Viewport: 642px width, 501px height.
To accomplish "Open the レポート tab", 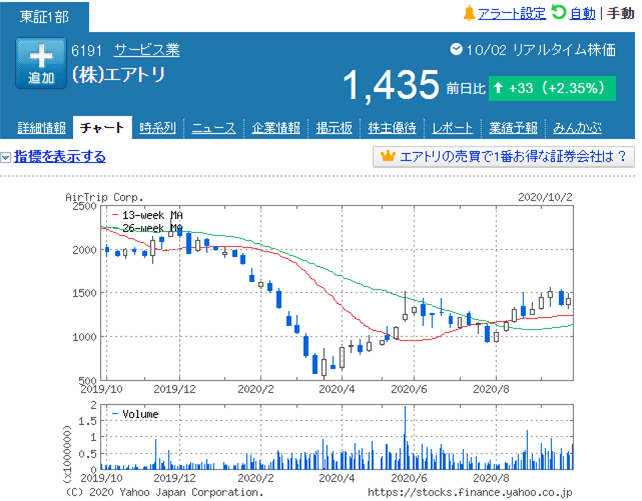I will click(x=452, y=128).
